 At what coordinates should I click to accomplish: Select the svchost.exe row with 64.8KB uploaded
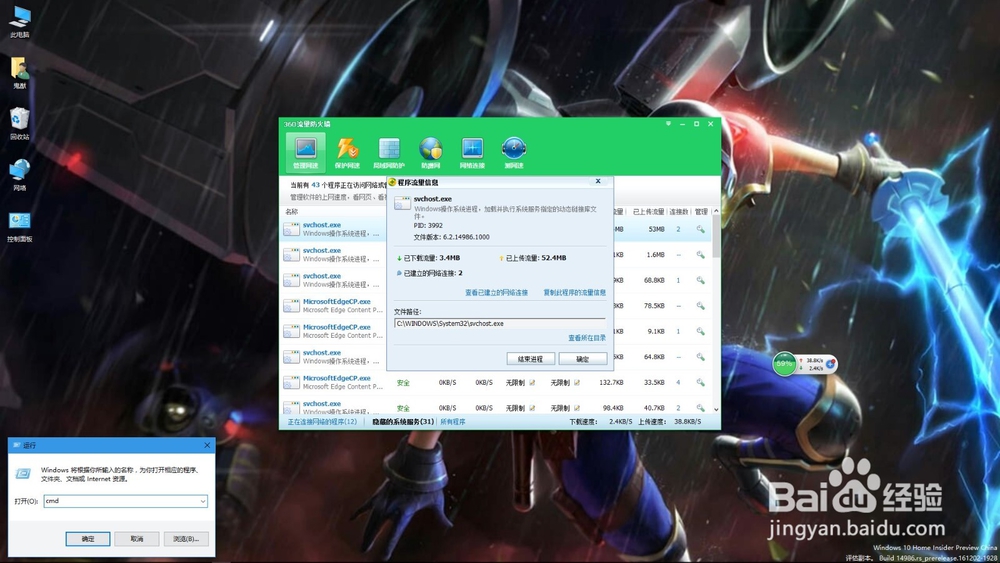point(495,356)
